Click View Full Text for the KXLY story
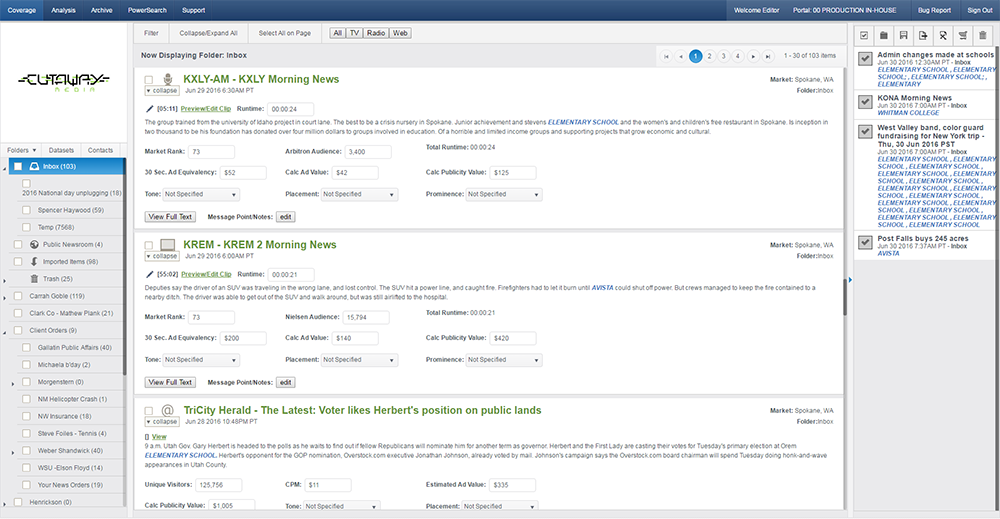Viewport: 1000px width, 519px height. pos(170,217)
